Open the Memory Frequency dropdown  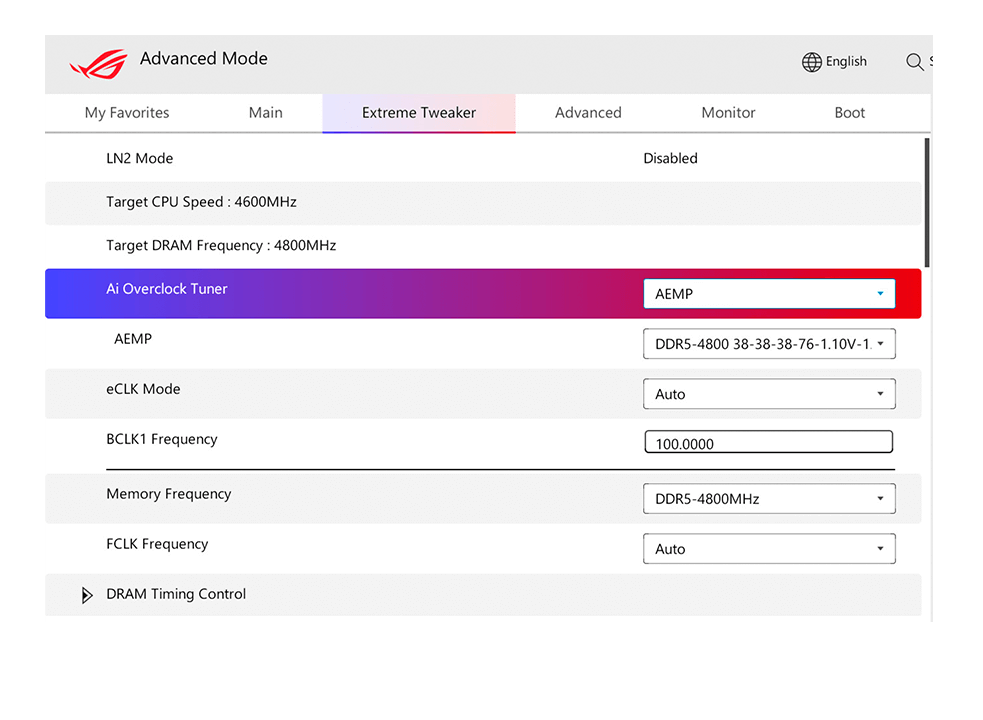pyautogui.click(x=768, y=499)
